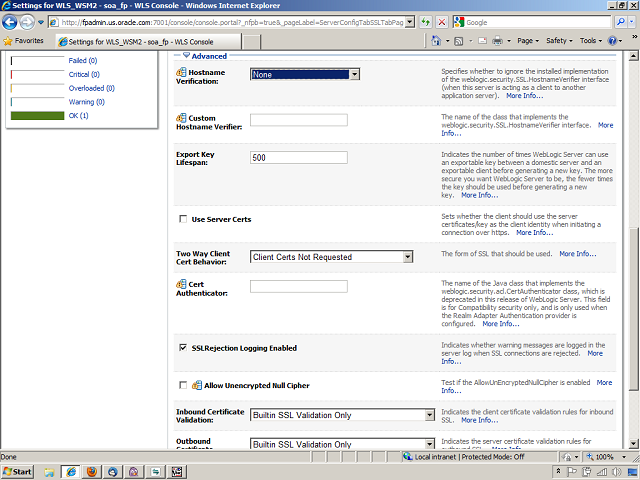Select the WLS Console browser tab
640x480 pixels.
coord(148,42)
